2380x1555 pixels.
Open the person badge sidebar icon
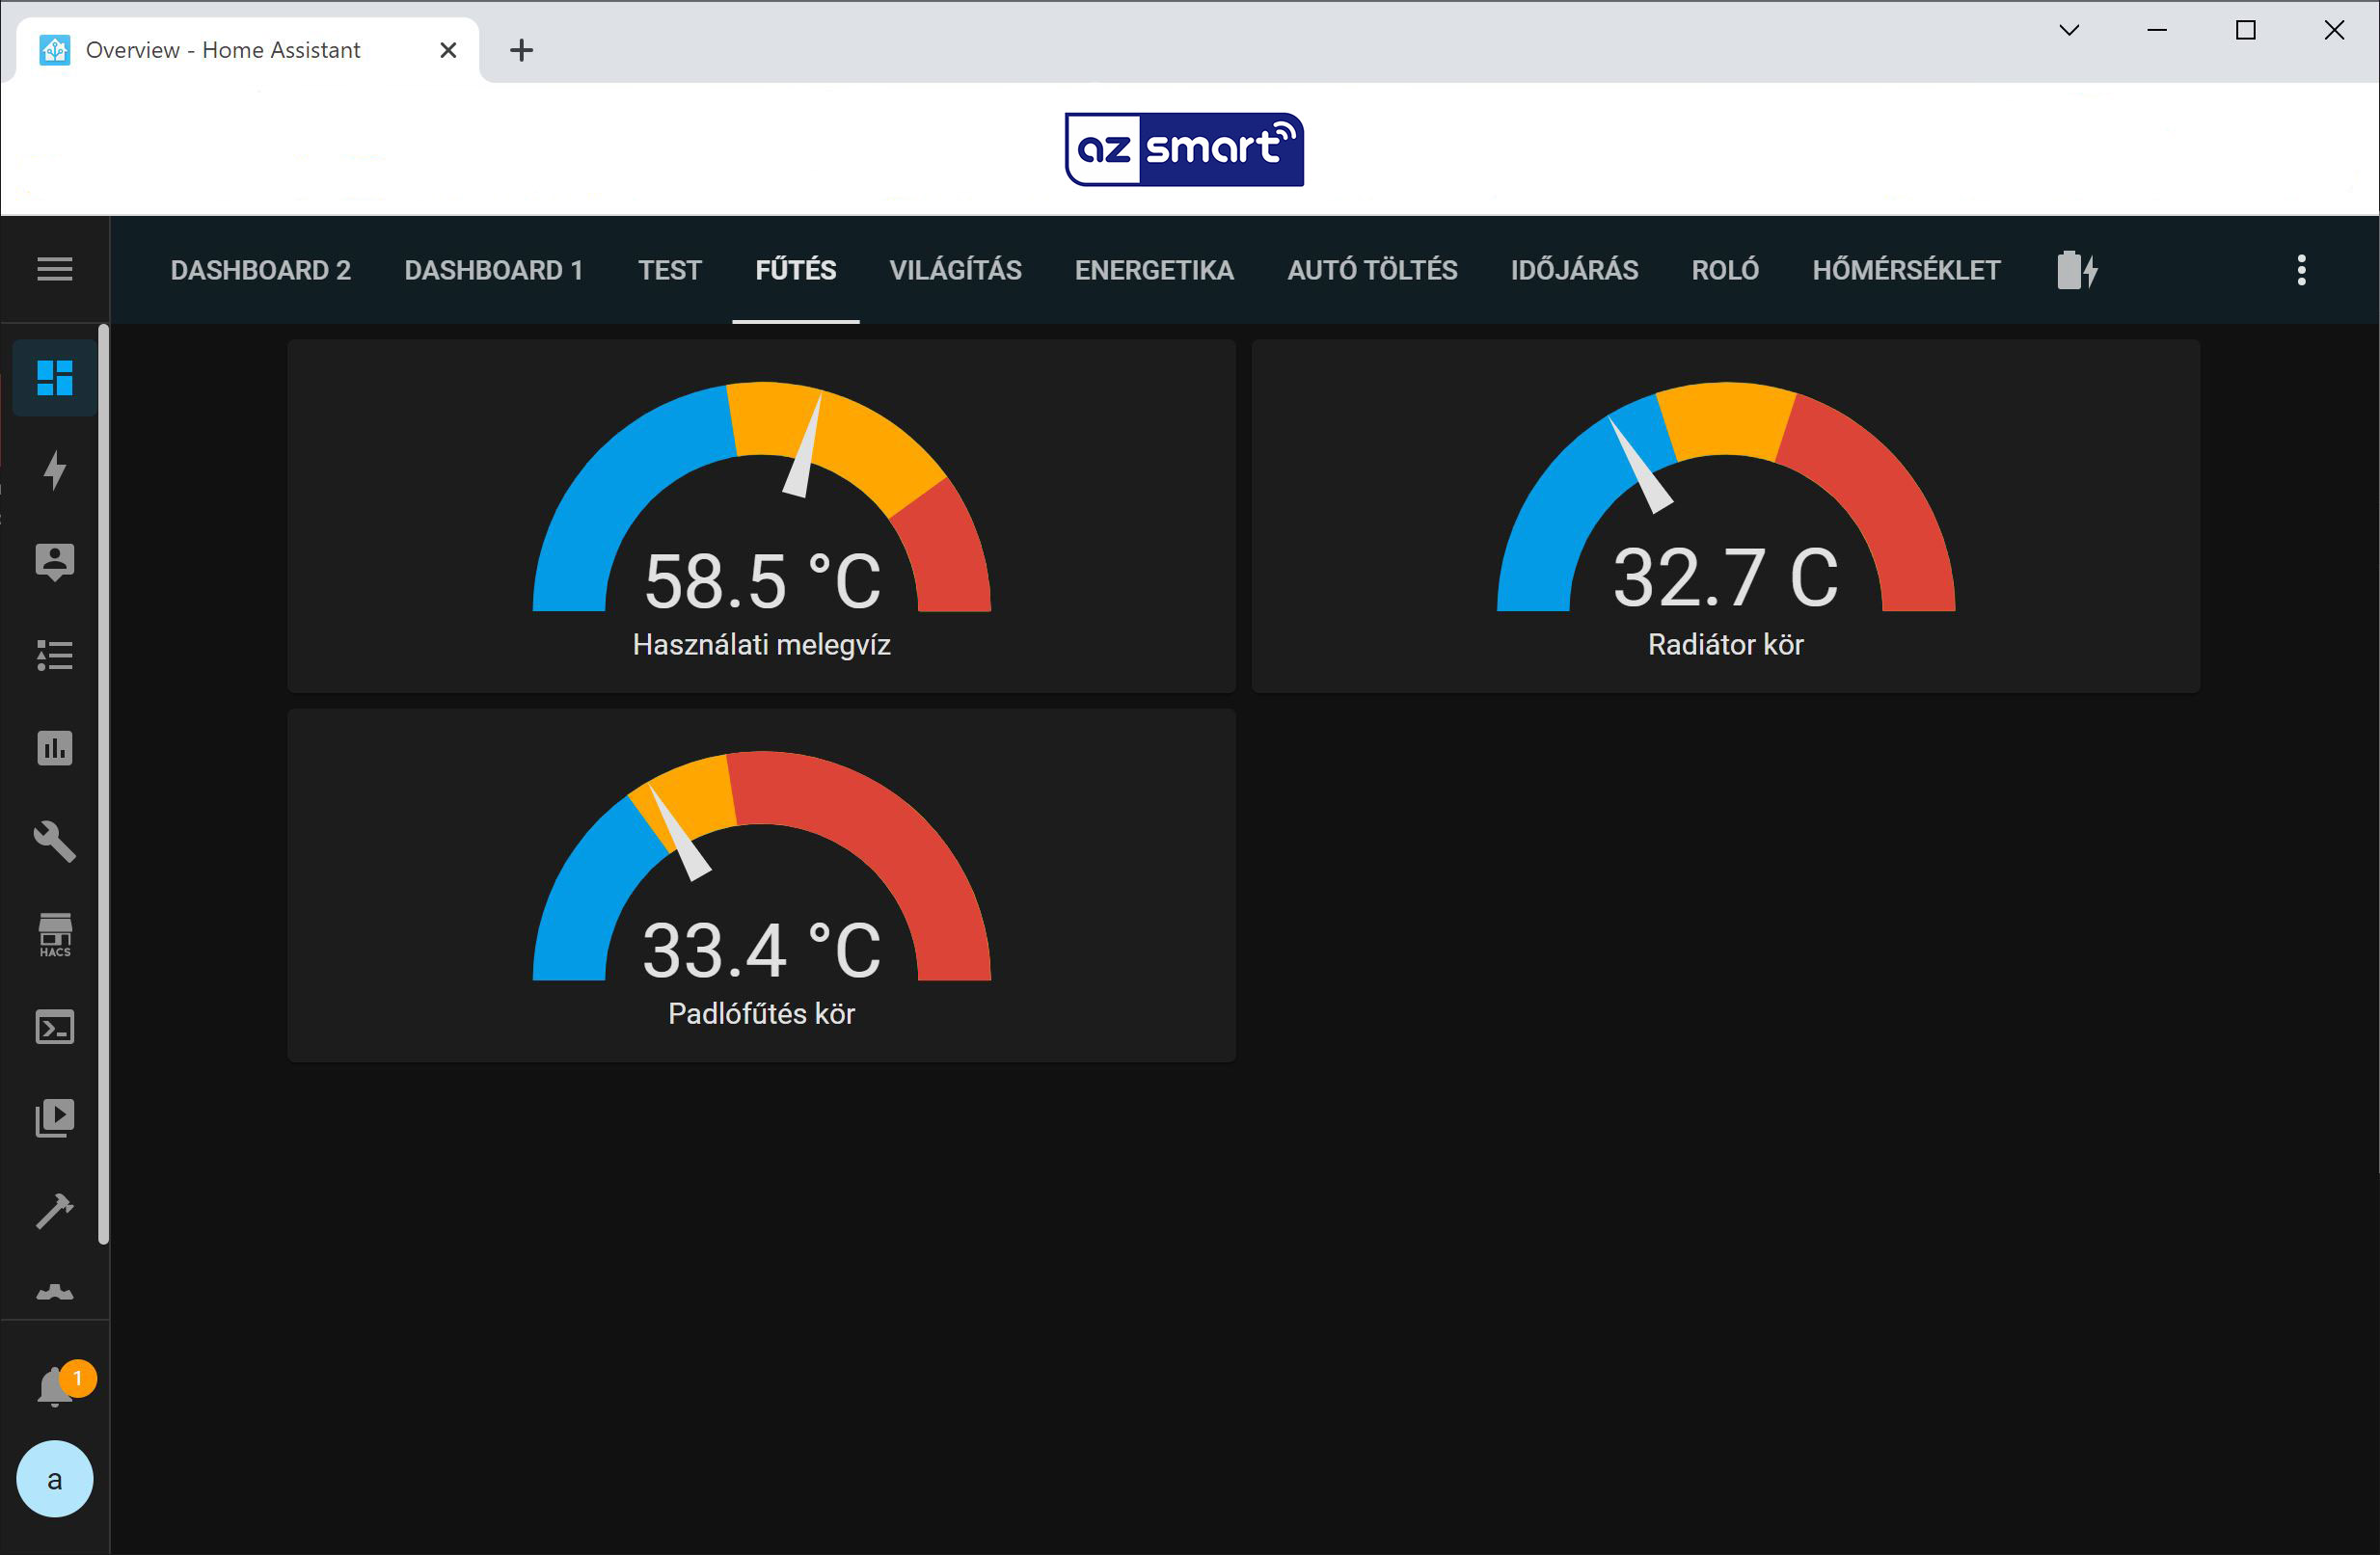pyautogui.click(x=55, y=562)
